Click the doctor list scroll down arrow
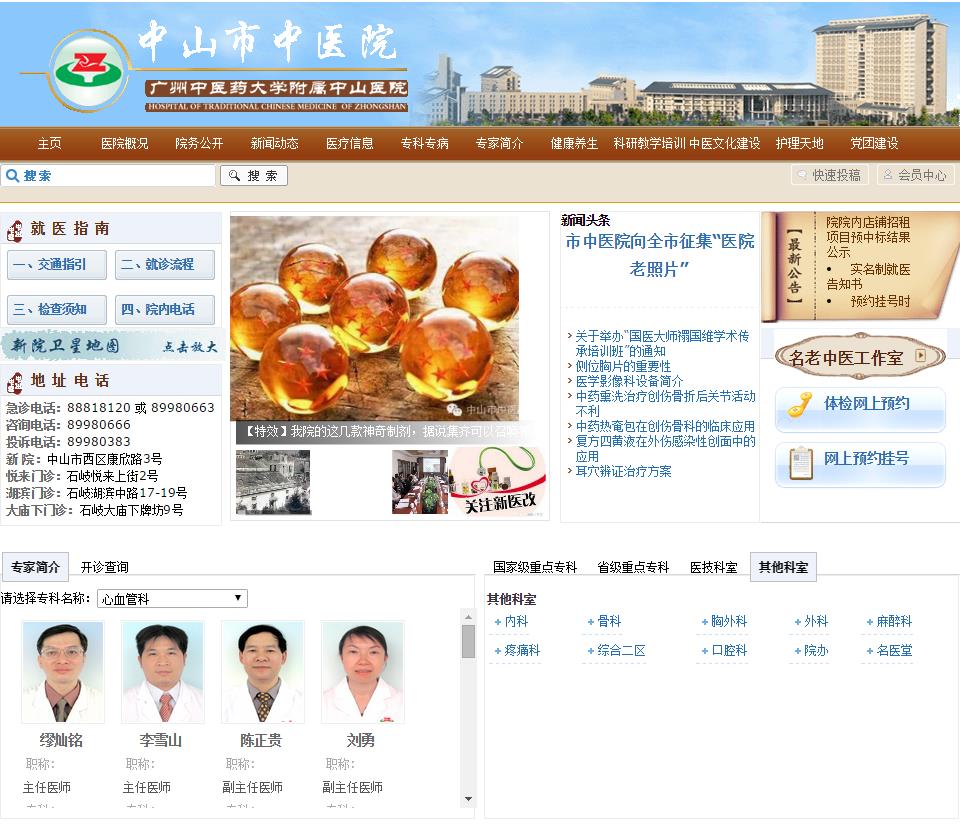 click(468, 799)
